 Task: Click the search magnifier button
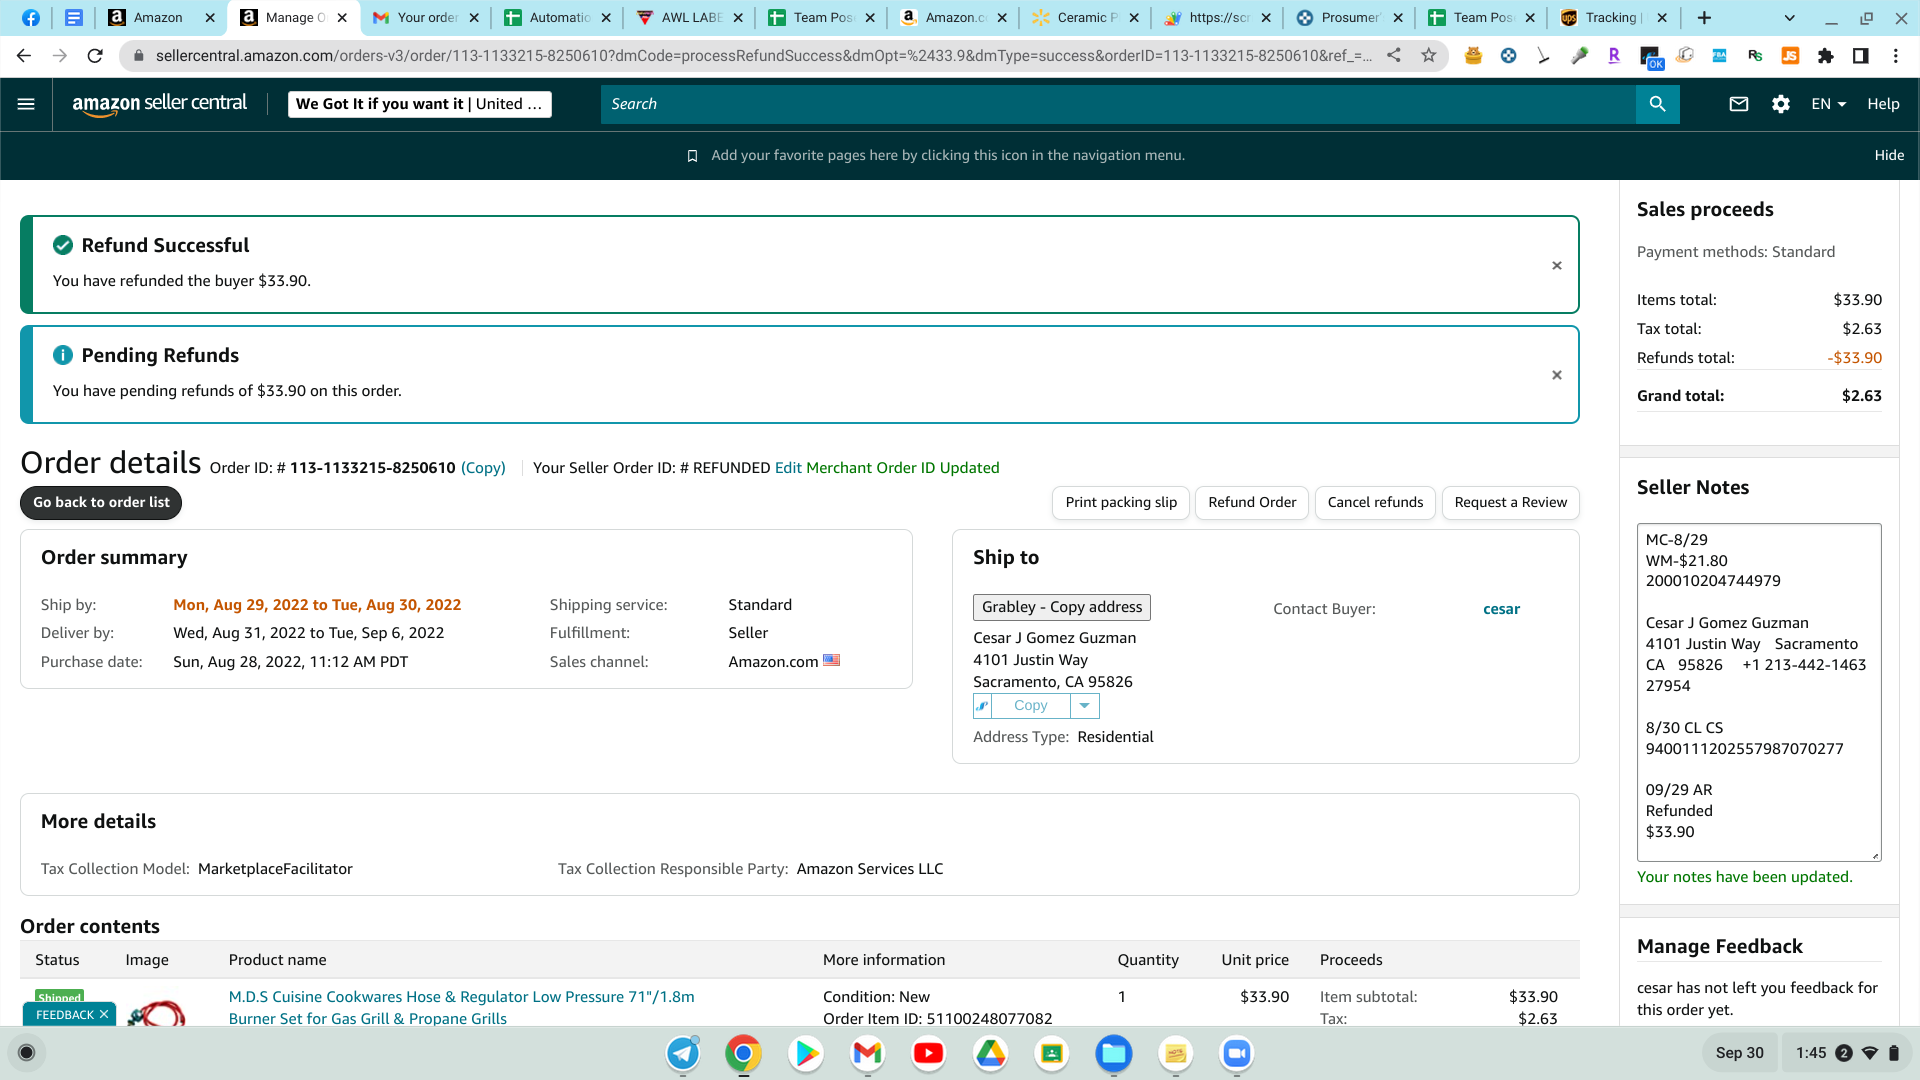(1657, 104)
